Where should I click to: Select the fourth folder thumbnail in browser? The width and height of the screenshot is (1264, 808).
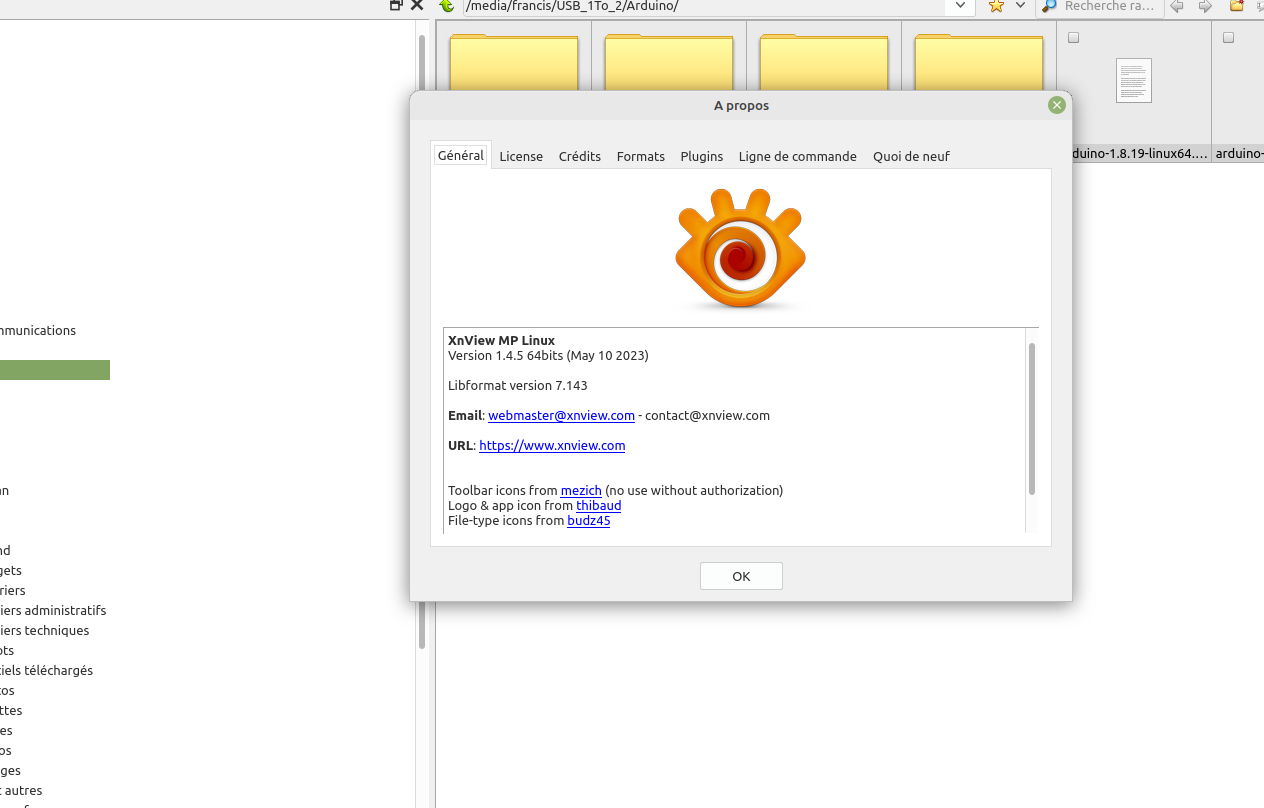(979, 63)
